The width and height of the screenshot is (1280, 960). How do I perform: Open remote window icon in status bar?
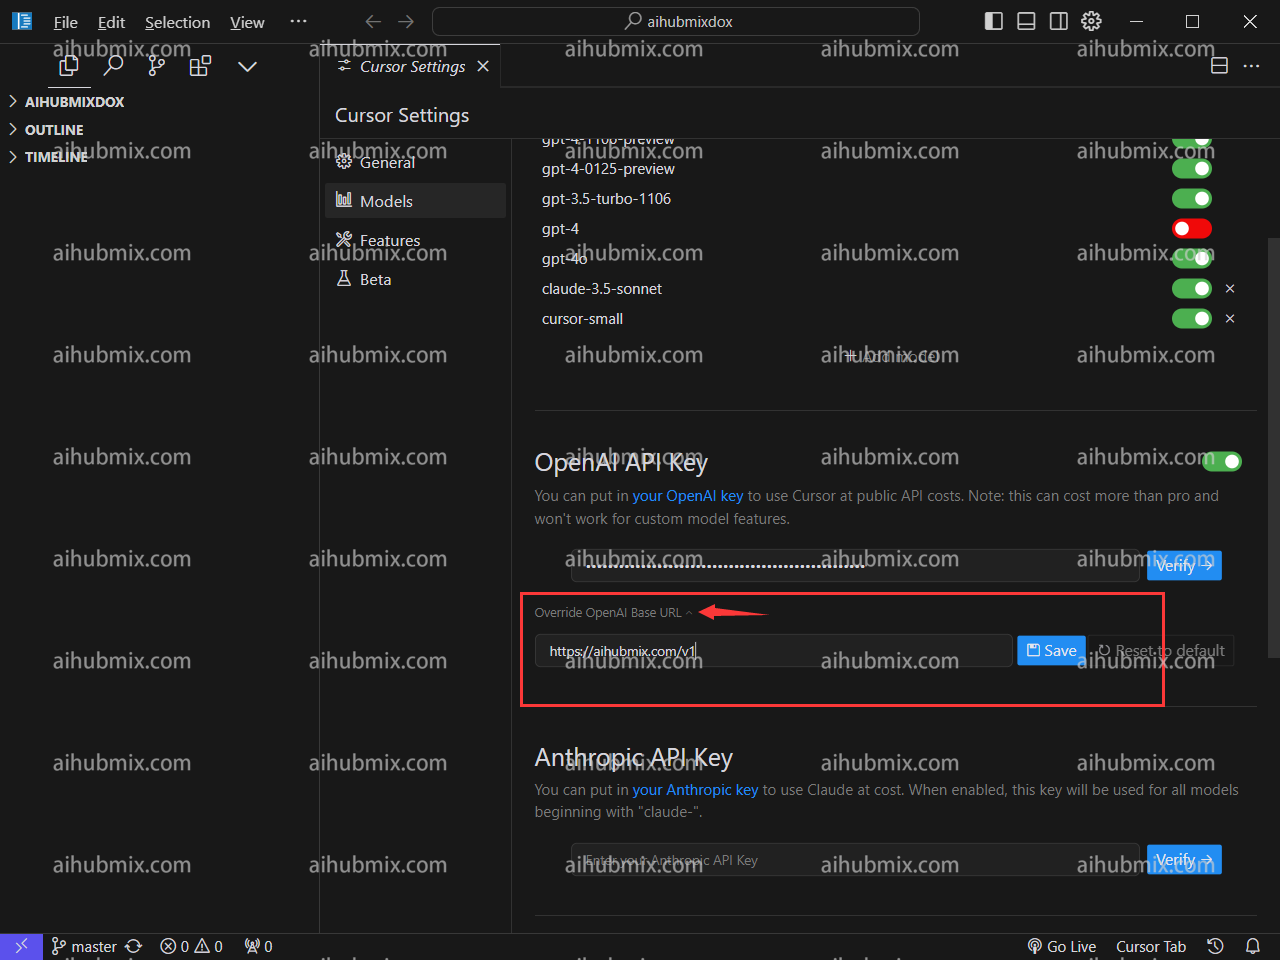click(x=21, y=946)
